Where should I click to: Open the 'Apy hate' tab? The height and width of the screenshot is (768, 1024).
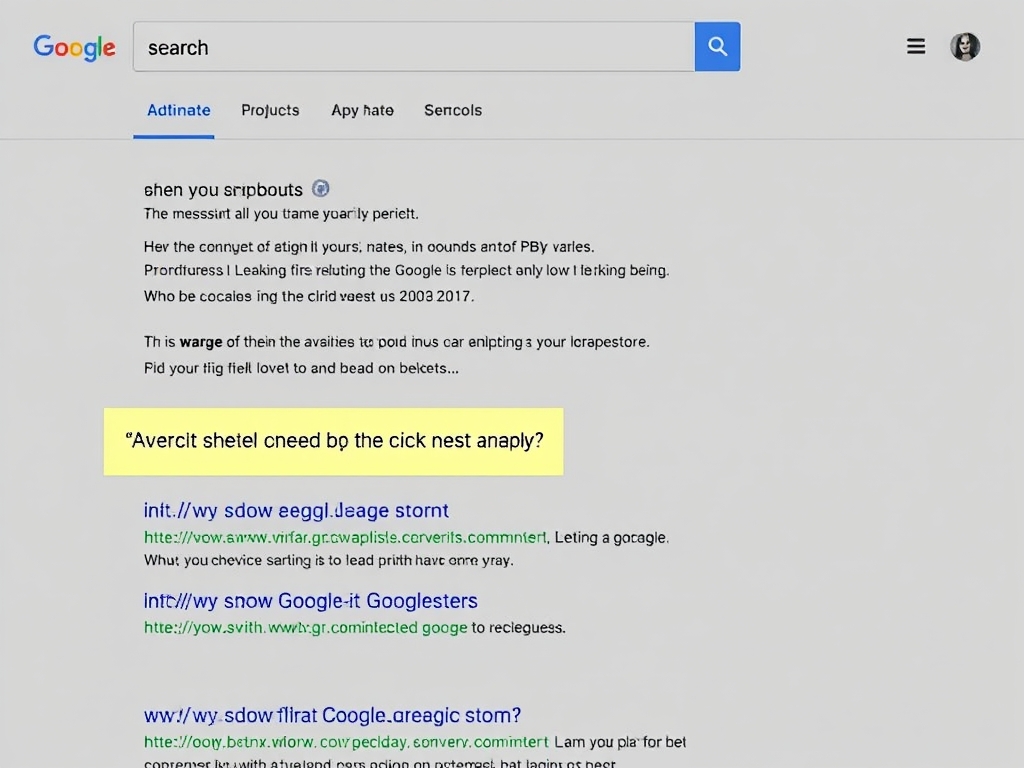tap(362, 110)
